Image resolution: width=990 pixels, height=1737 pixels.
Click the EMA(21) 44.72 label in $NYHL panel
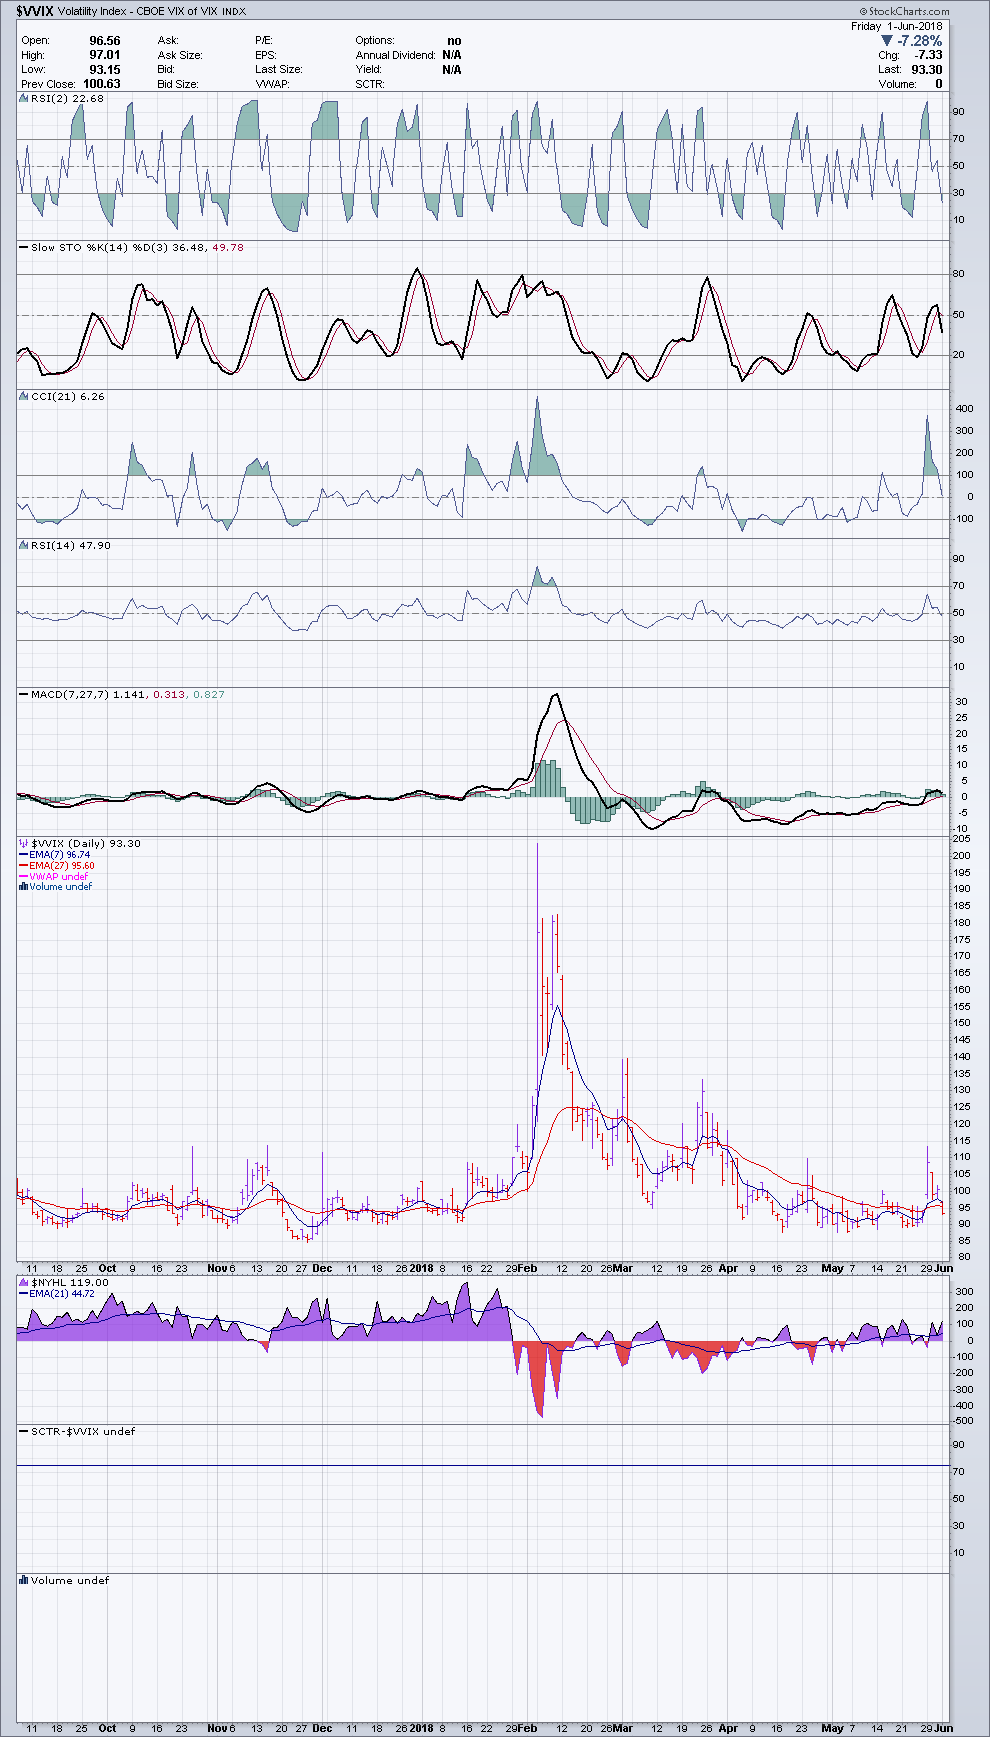(62, 1293)
